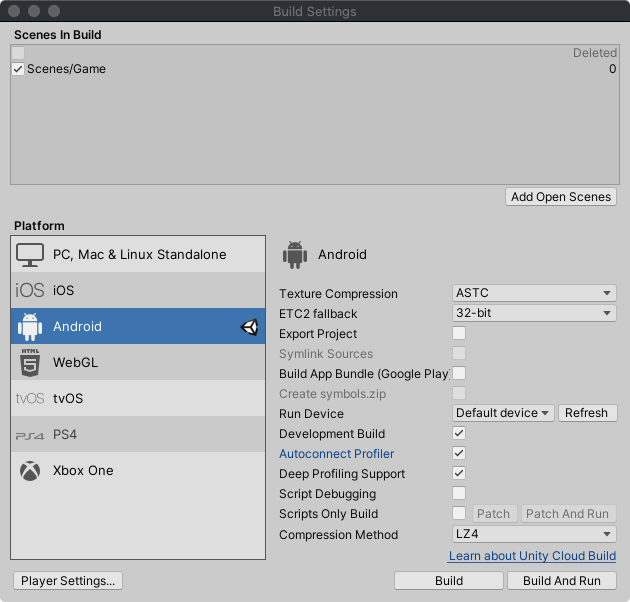Open the ETC2 fallback 32-bit dropdown
The width and height of the screenshot is (630, 602).
coord(534,313)
